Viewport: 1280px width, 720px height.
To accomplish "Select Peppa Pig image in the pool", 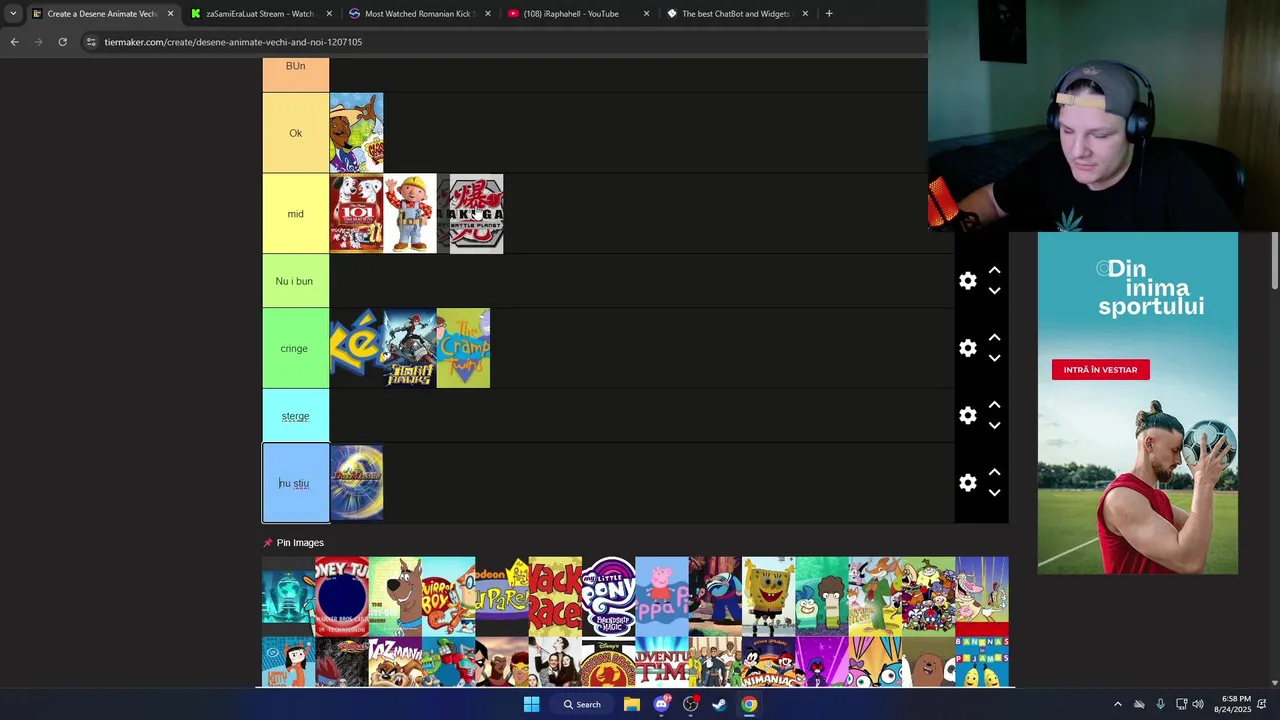I will pos(662,596).
